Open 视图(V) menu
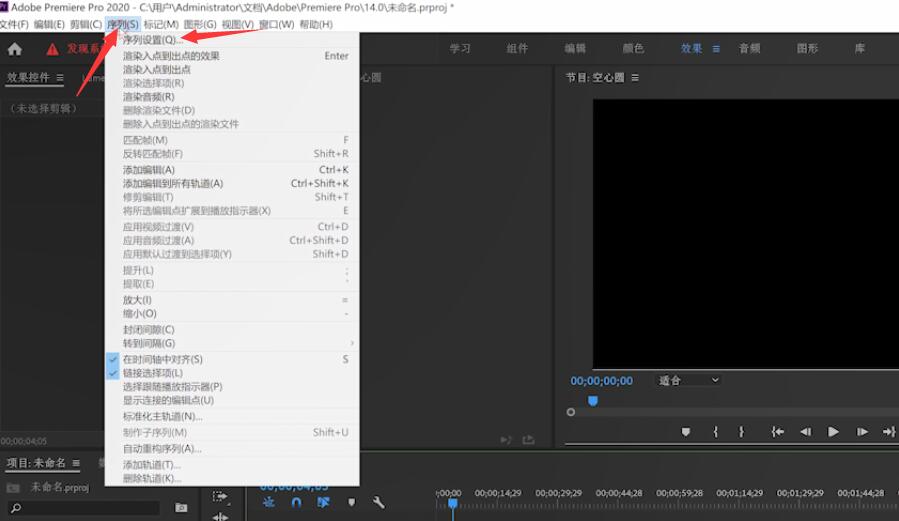899x521 pixels. point(238,24)
